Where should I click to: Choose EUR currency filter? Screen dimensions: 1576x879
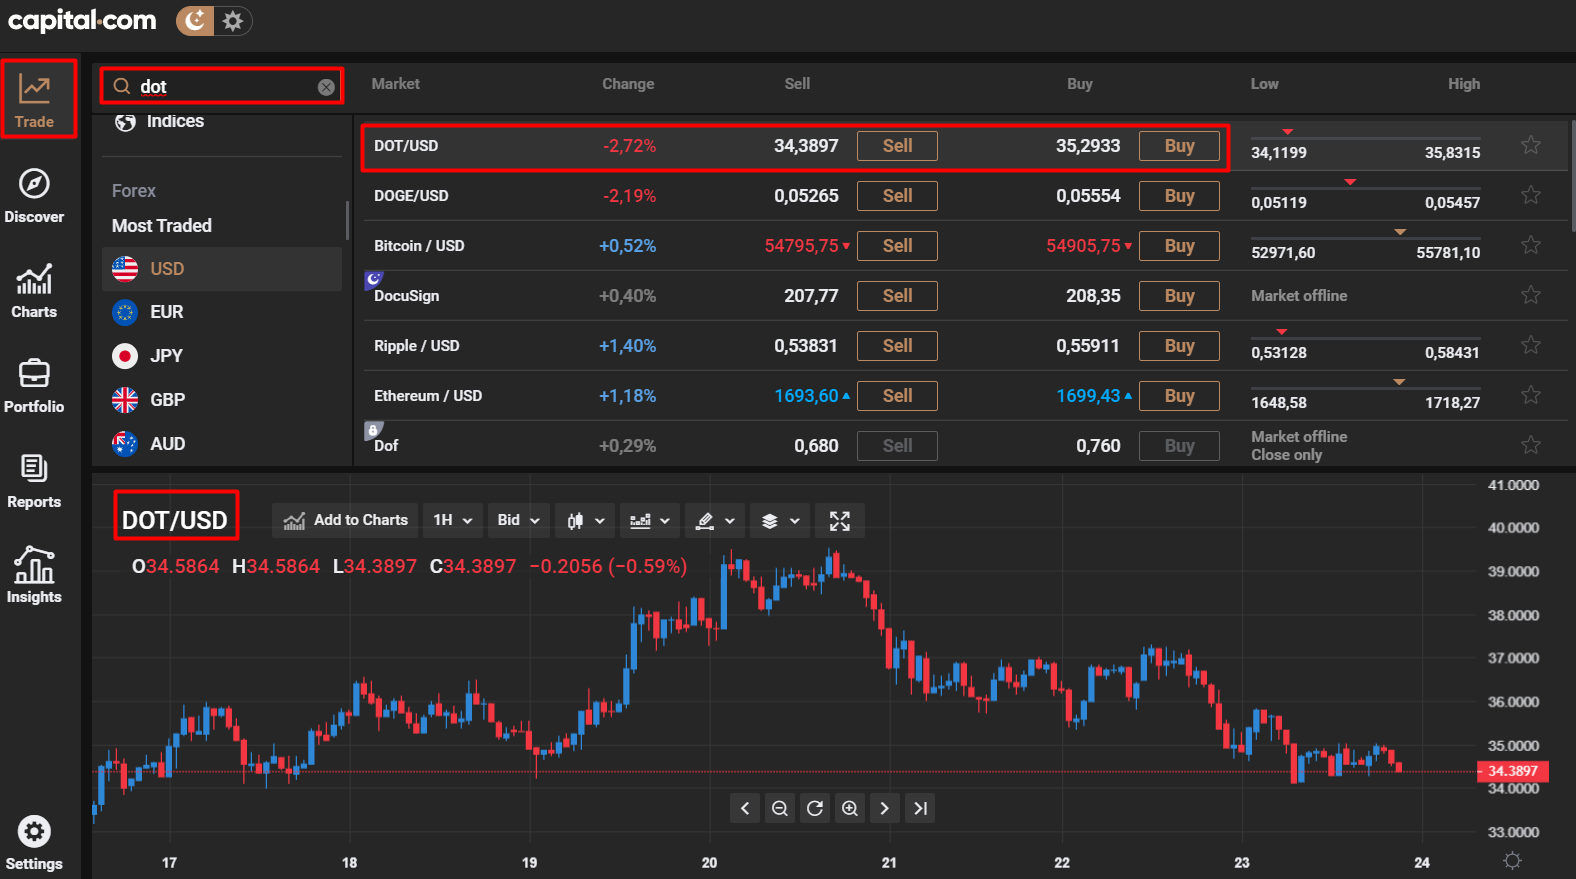coord(222,312)
